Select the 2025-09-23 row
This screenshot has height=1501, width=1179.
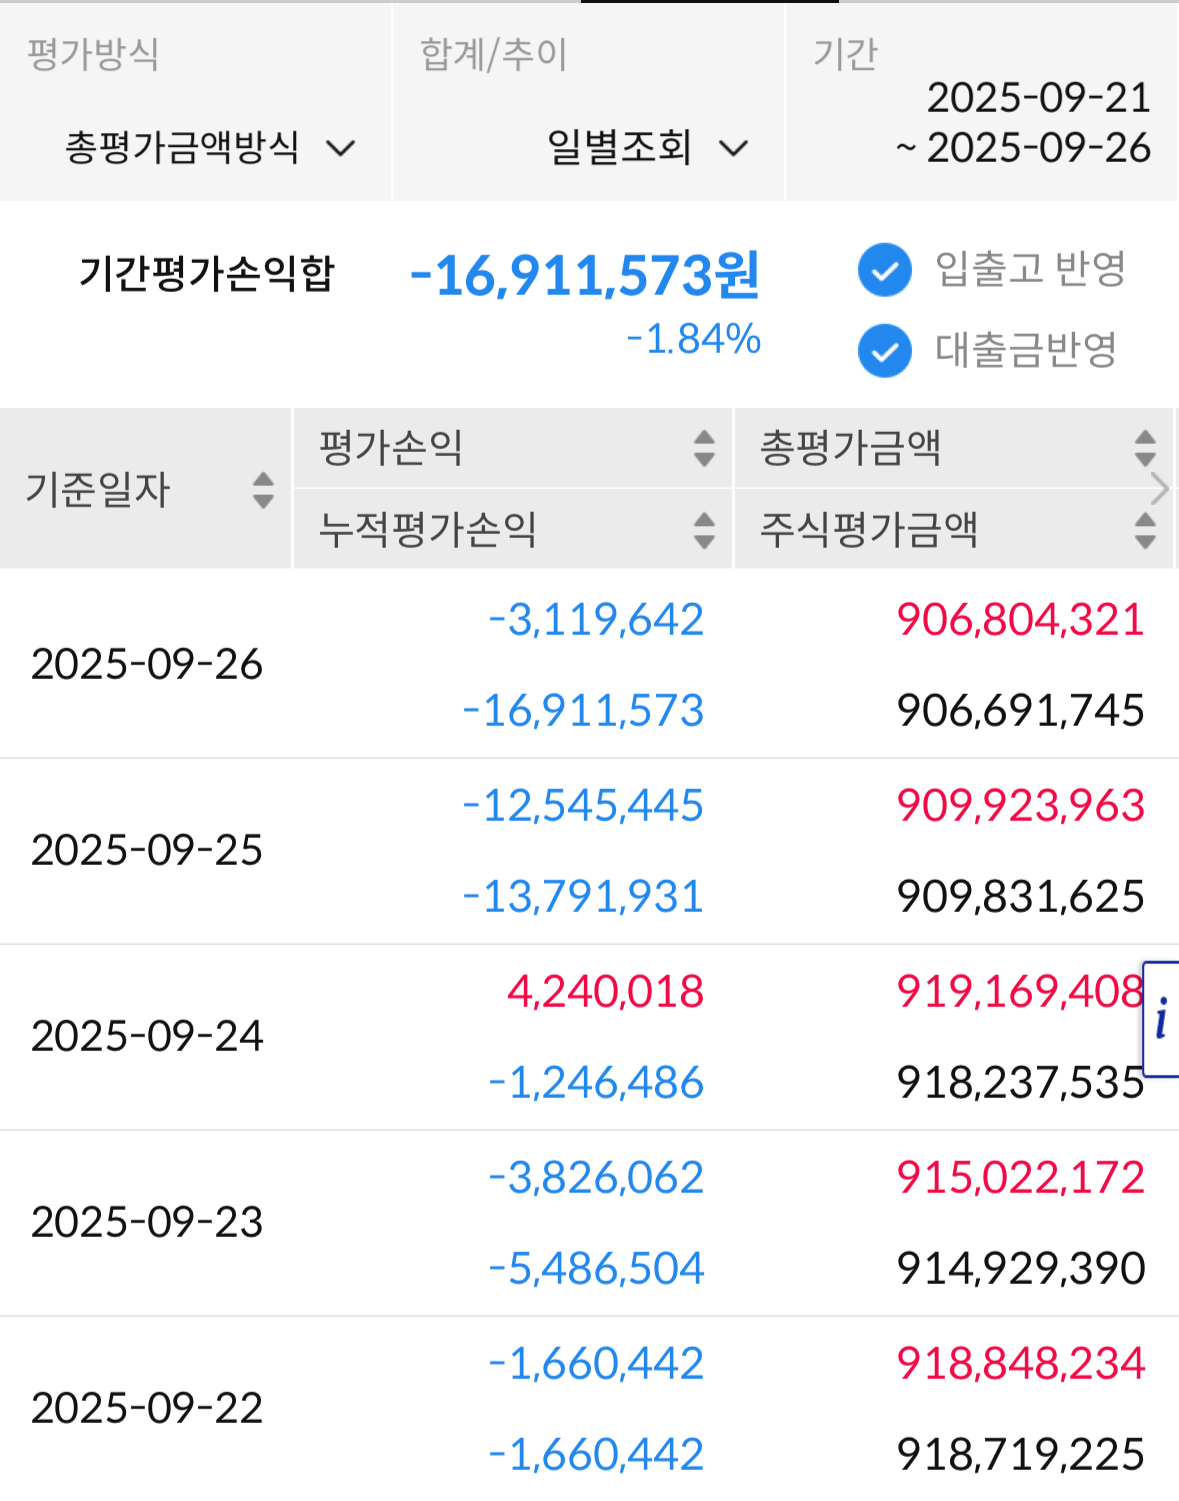(x=589, y=1223)
